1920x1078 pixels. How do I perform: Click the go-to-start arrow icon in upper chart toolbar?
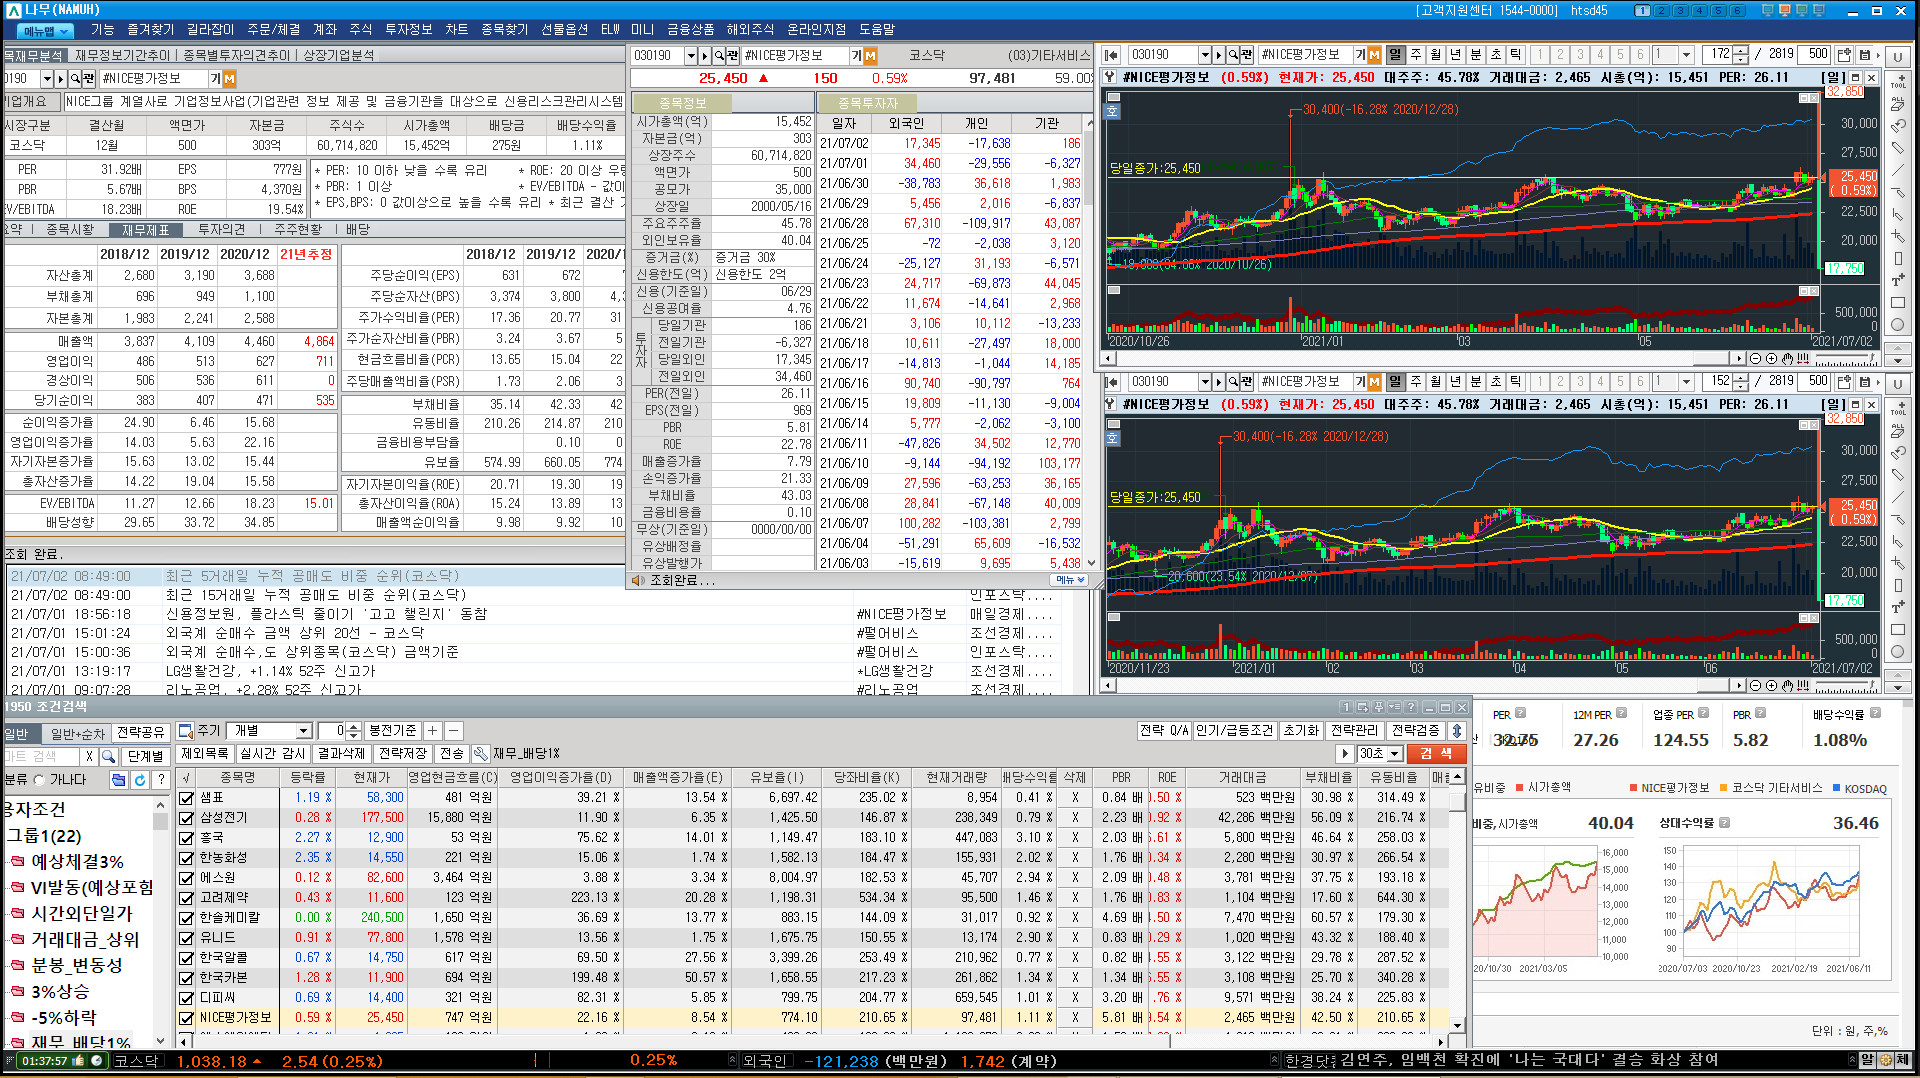tap(1111, 55)
